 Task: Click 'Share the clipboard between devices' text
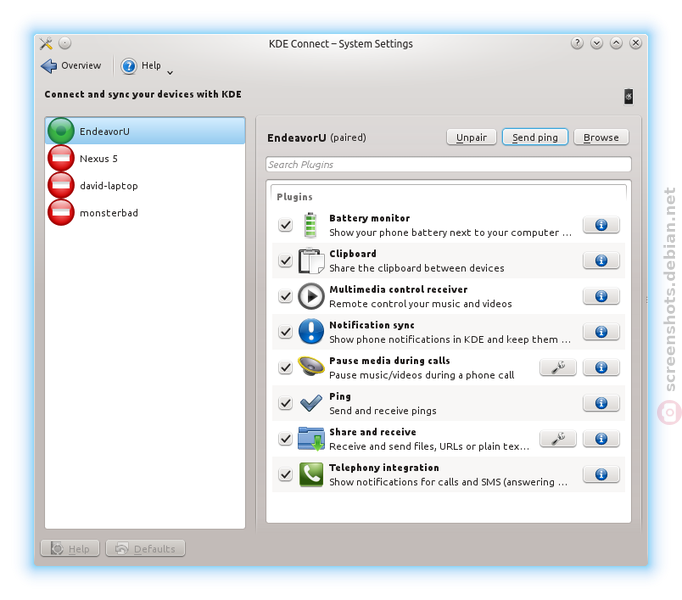click(x=417, y=268)
